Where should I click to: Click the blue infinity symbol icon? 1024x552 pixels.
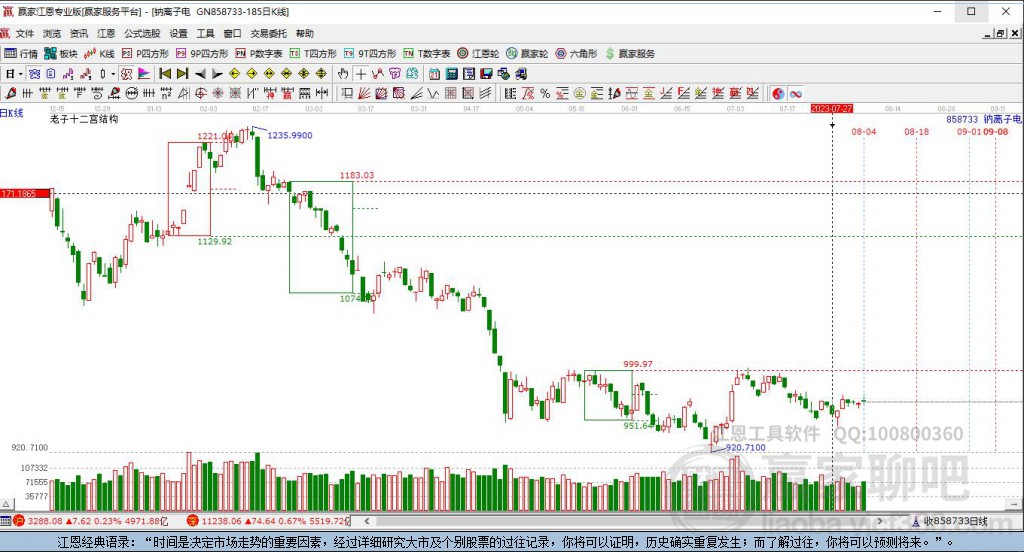[795, 93]
